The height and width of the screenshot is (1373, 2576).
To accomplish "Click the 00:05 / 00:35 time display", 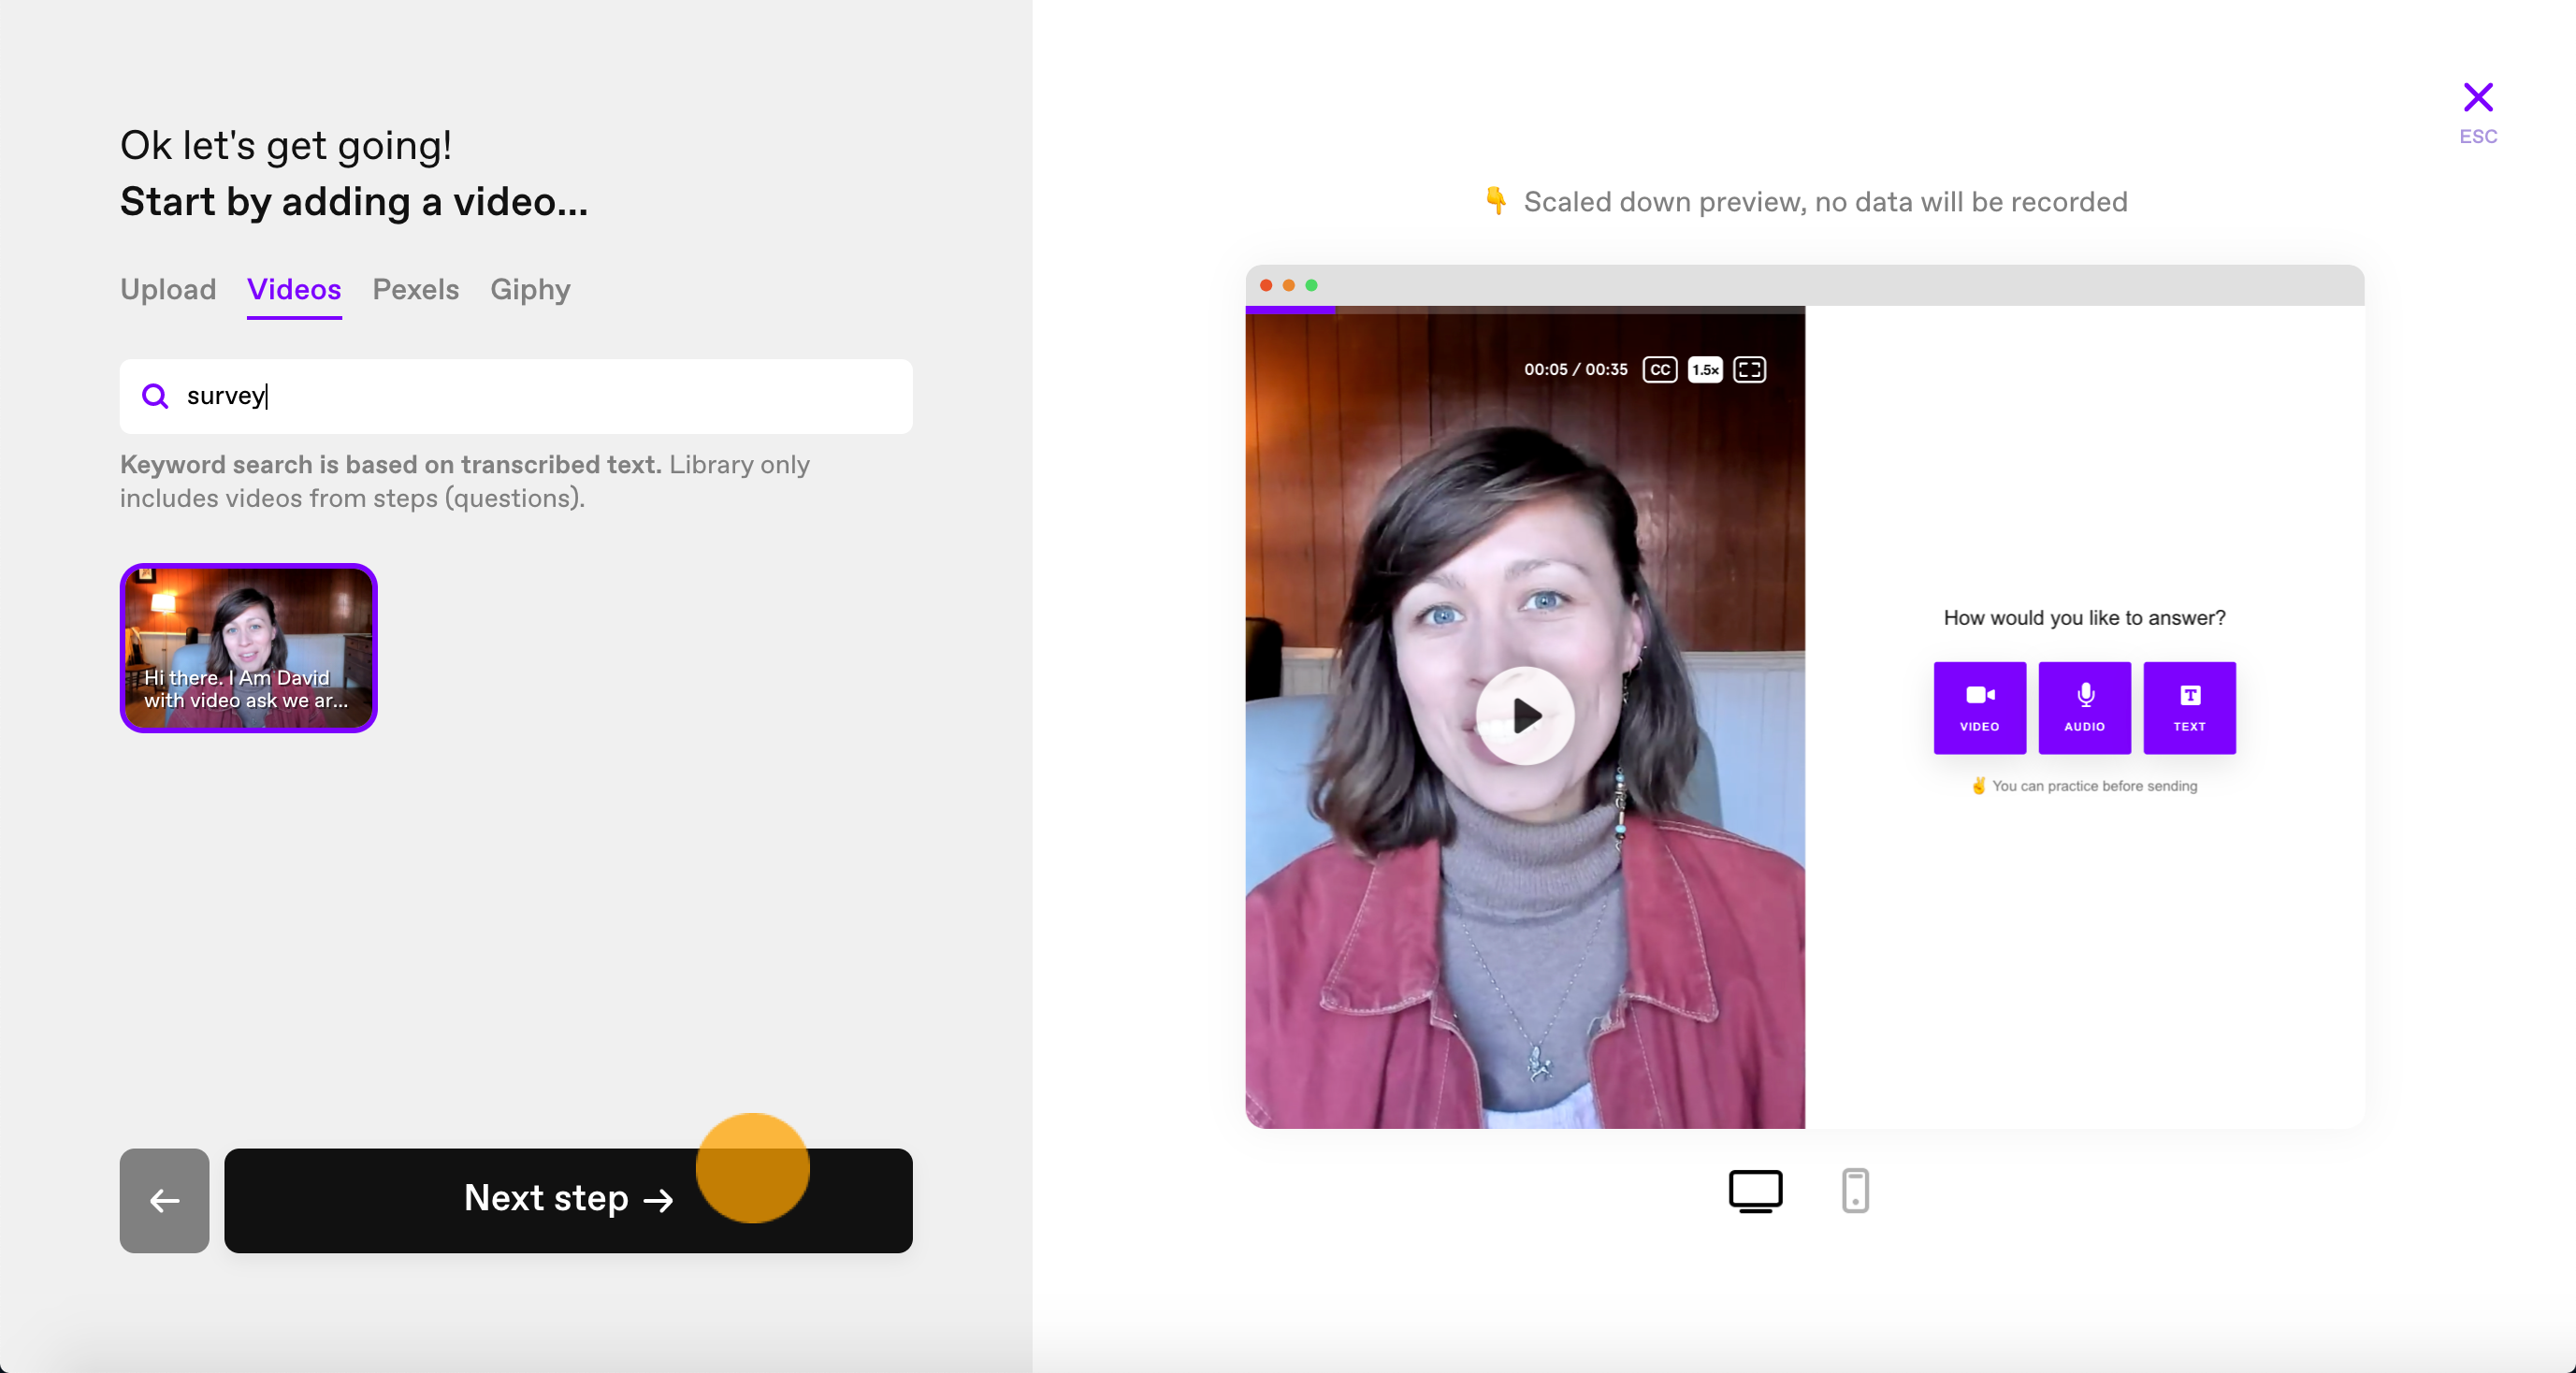I will click(x=1575, y=369).
